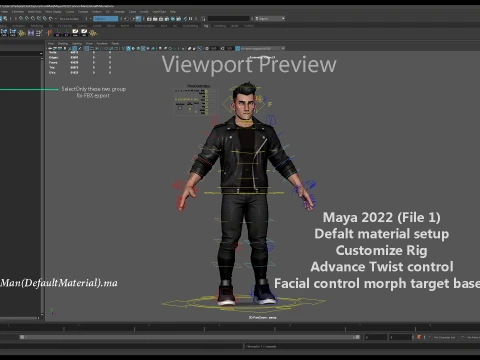The height and width of the screenshot is (360, 480).
Task: Click the Faces row in heads-up display
Action: [80, 62]
